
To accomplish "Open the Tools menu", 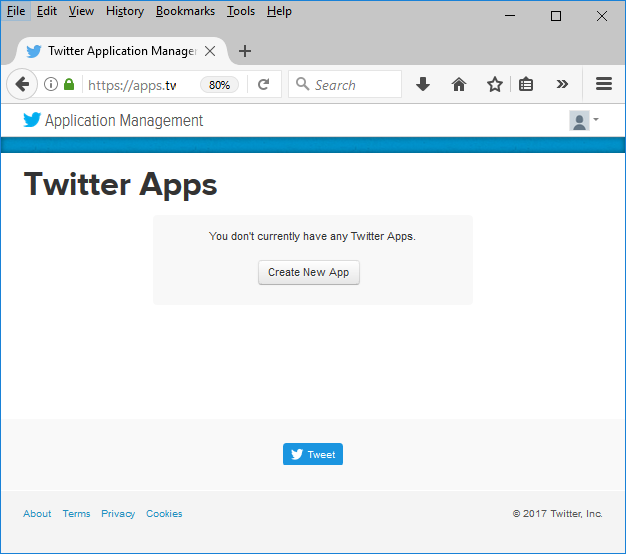I will pos(241,11).
